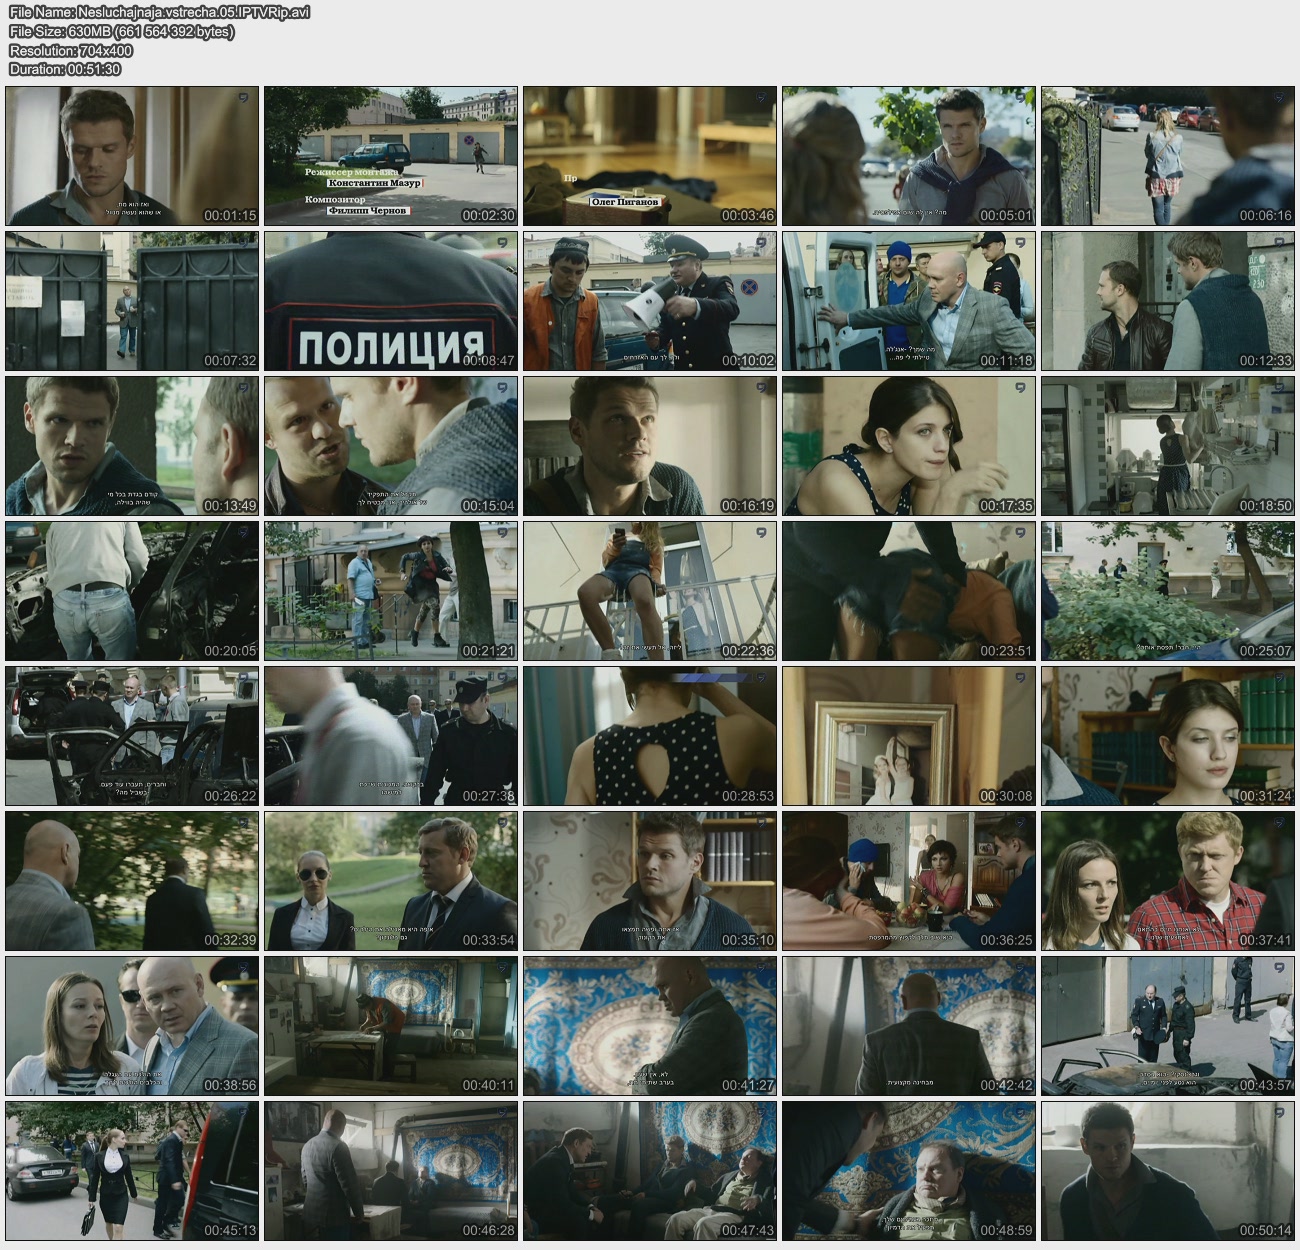Click the frame timestamped 00:13:49
Image resolution: width=1300 pixels, height=1250 pixels.
pyautogui.click(x=132, y=446)
